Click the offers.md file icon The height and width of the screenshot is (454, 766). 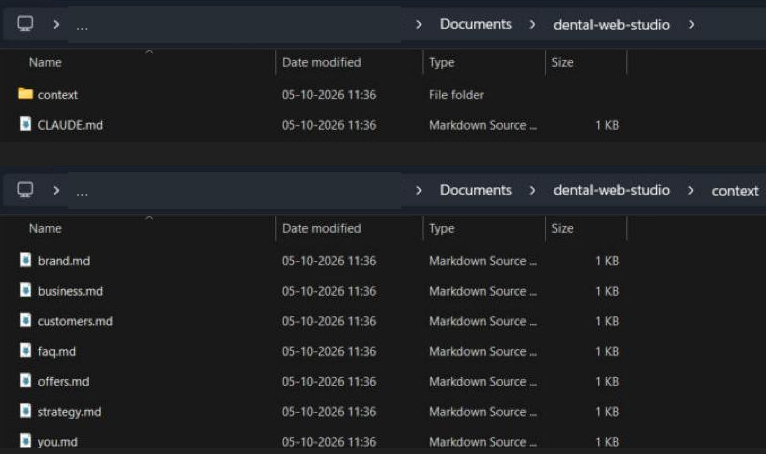pyautogui.click(x=25, y=380)
